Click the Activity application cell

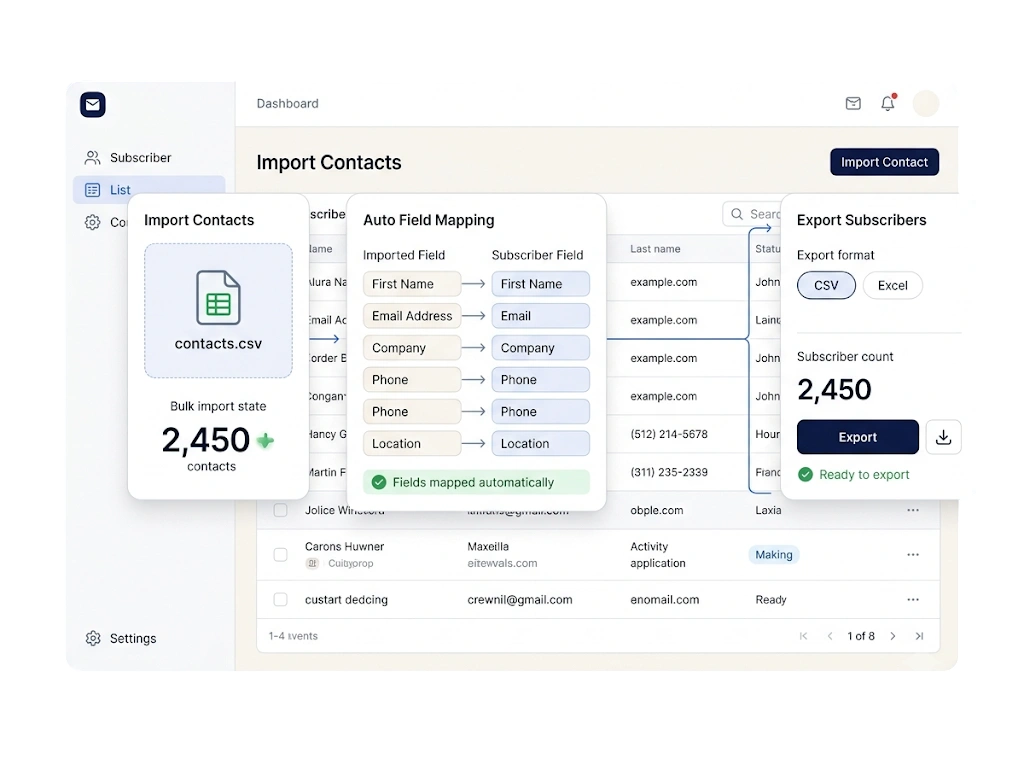[658, 555]
